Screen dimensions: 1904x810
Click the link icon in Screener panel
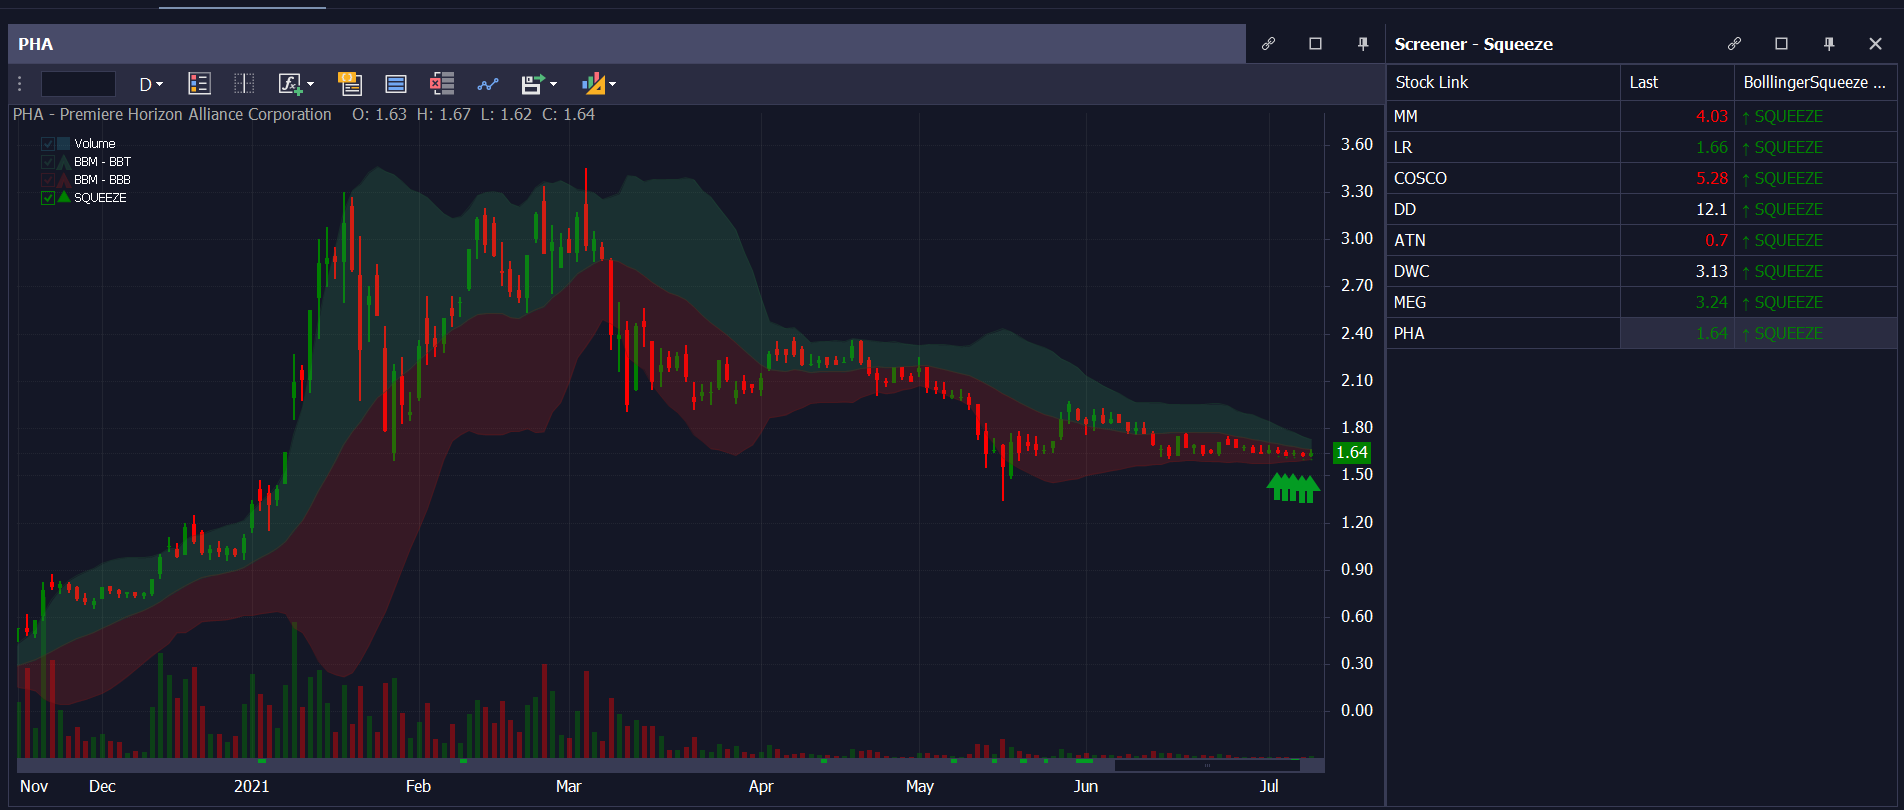pos(1734,44)
